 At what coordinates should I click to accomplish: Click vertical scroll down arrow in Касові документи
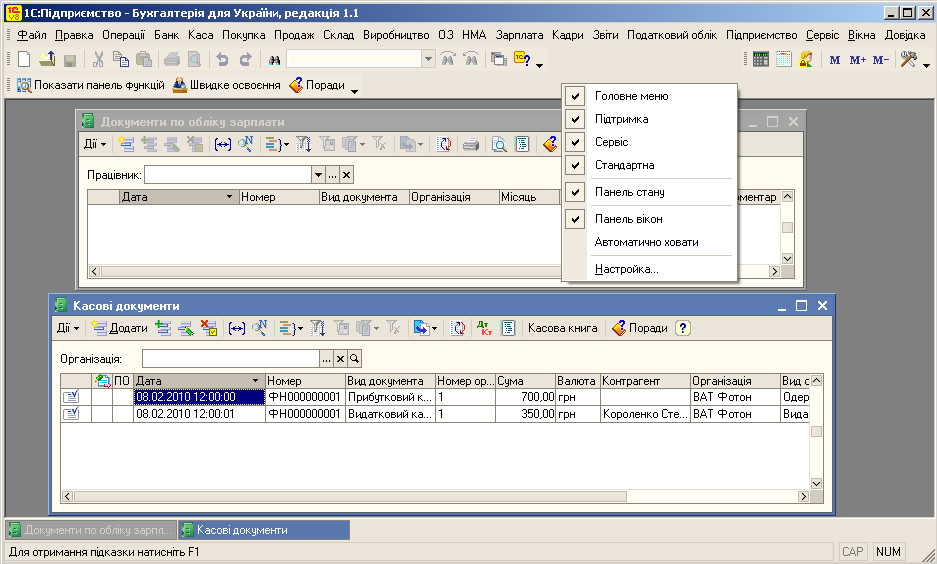pos(816,483)
